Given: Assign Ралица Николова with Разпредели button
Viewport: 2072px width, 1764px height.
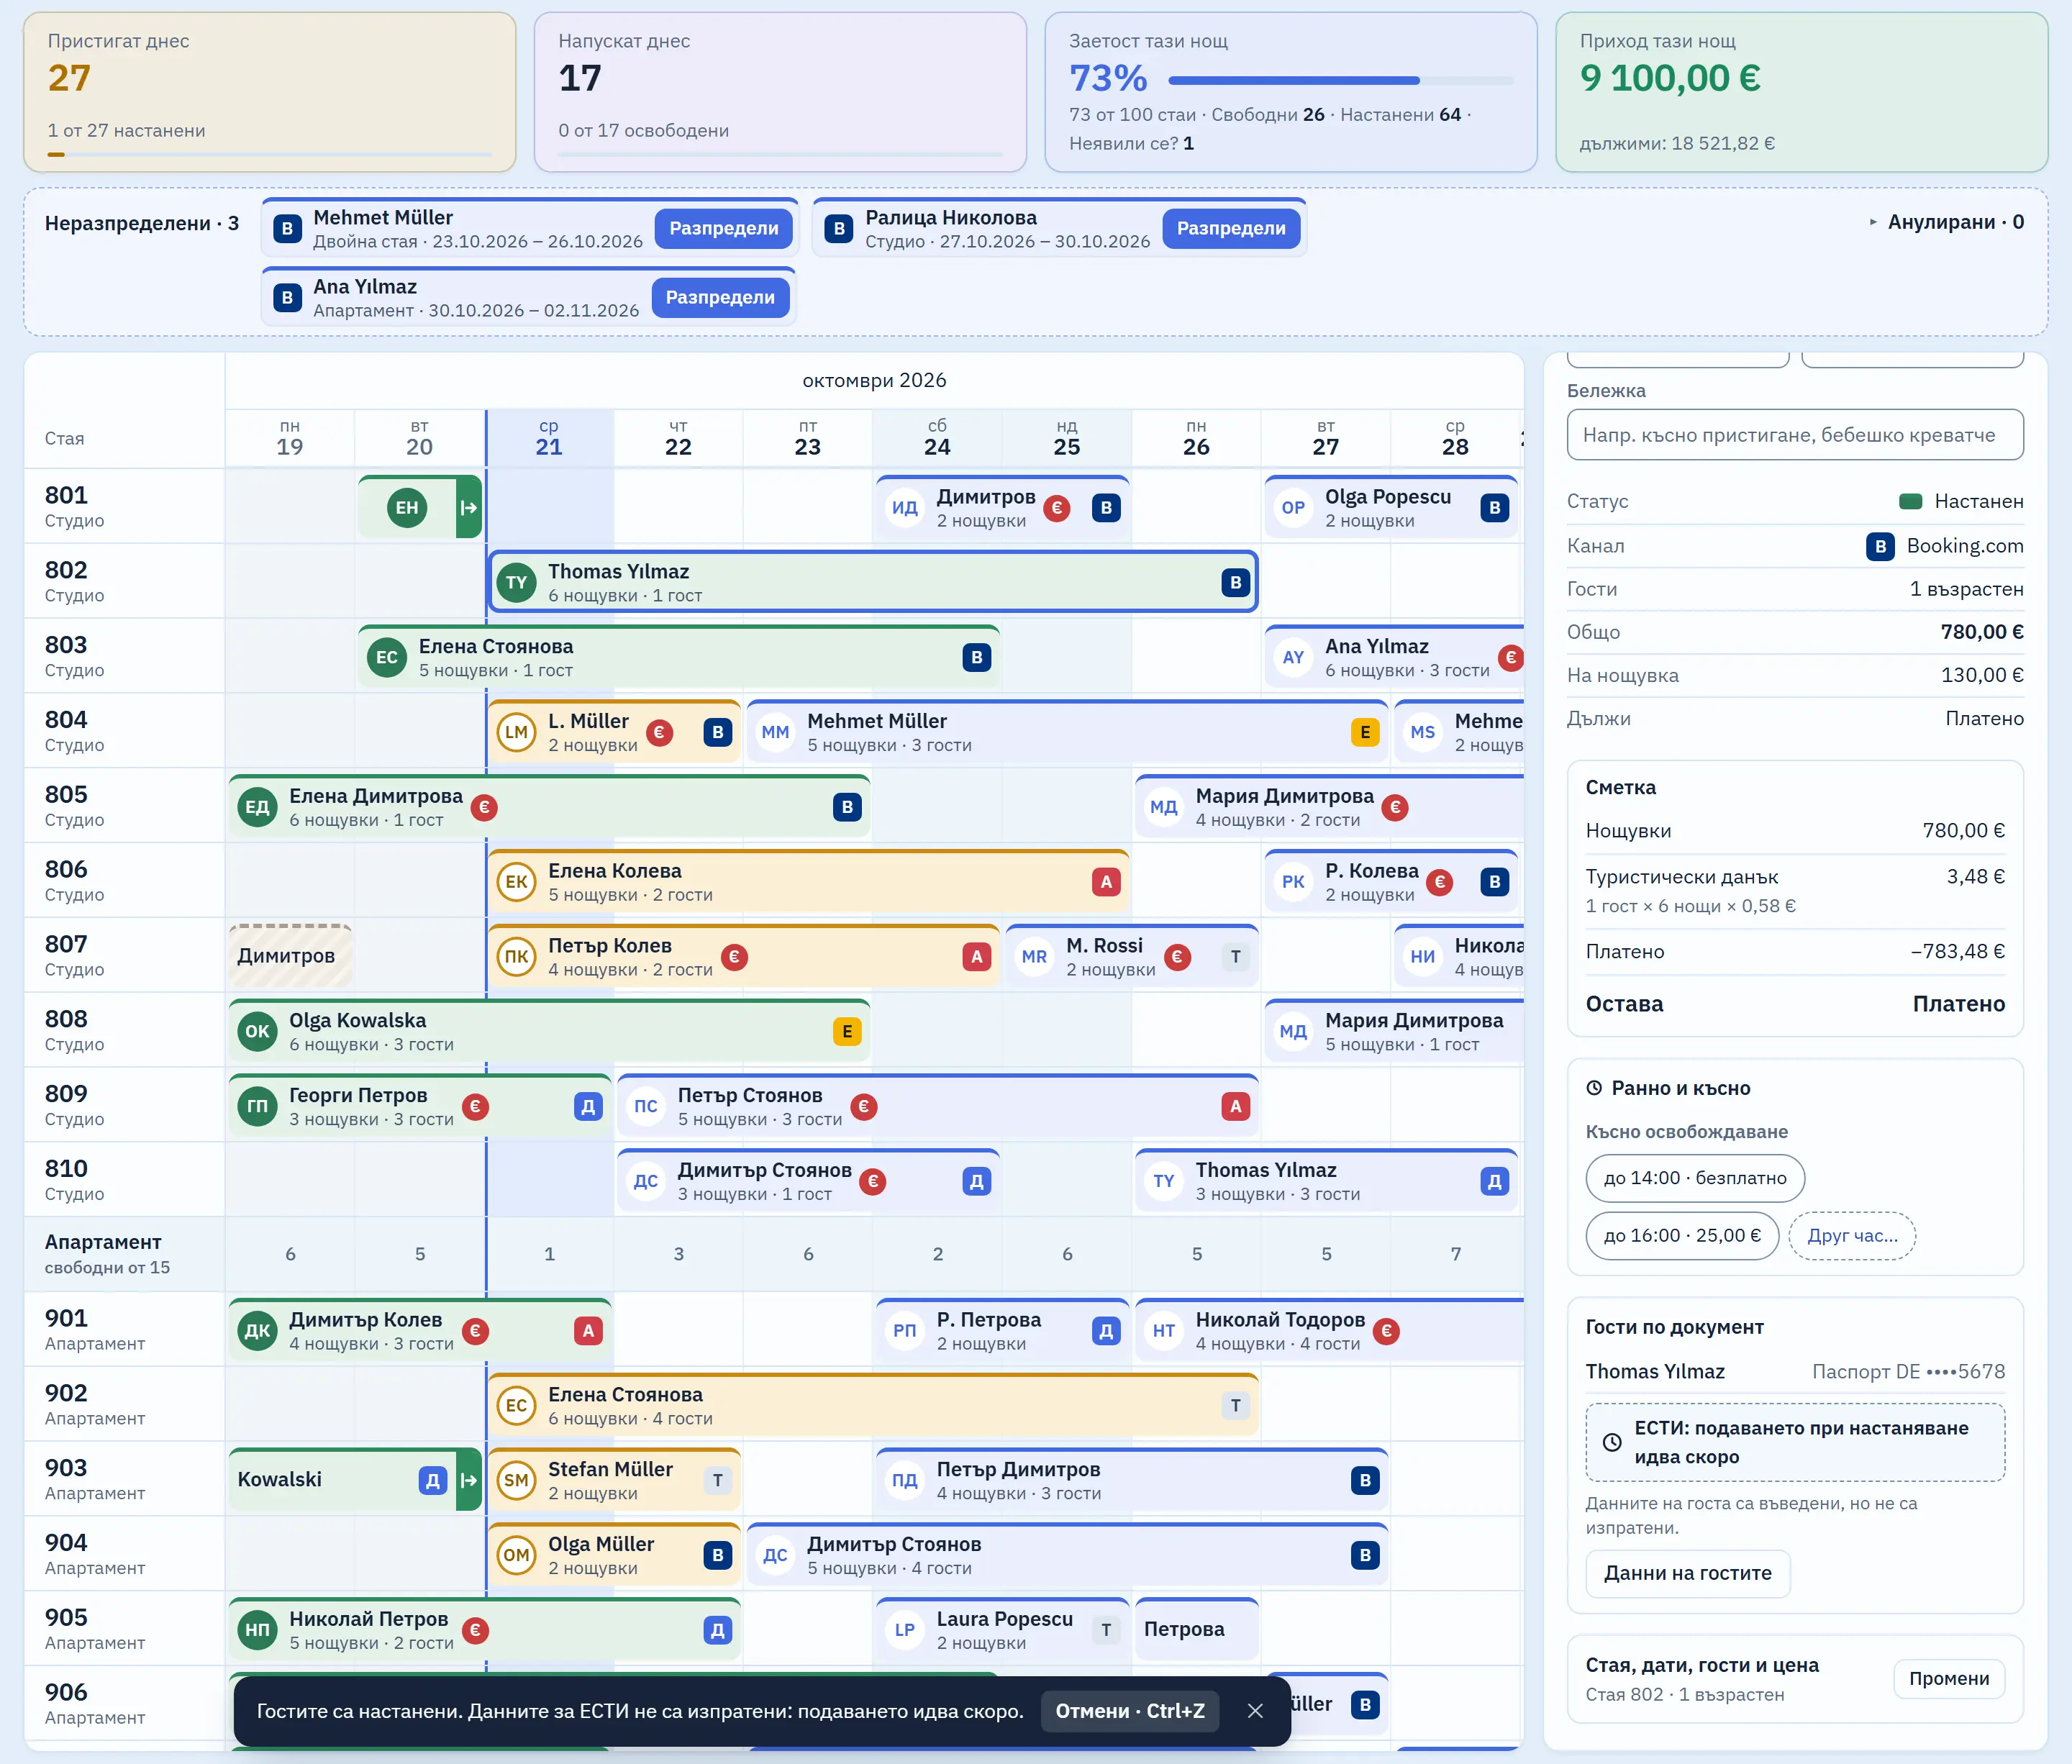Looking at the screenshot, I should [1231, 228].
